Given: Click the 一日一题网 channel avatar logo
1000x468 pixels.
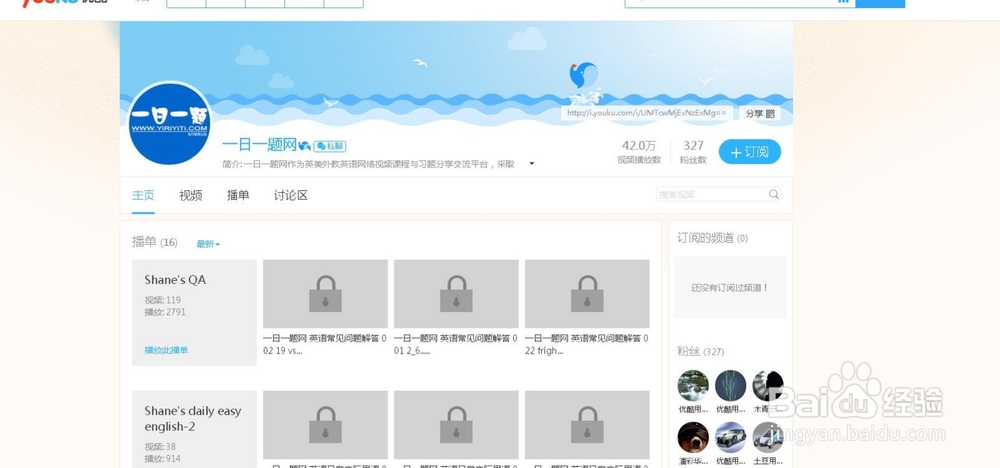Looking at the screenshot, I should coord(170,123).
